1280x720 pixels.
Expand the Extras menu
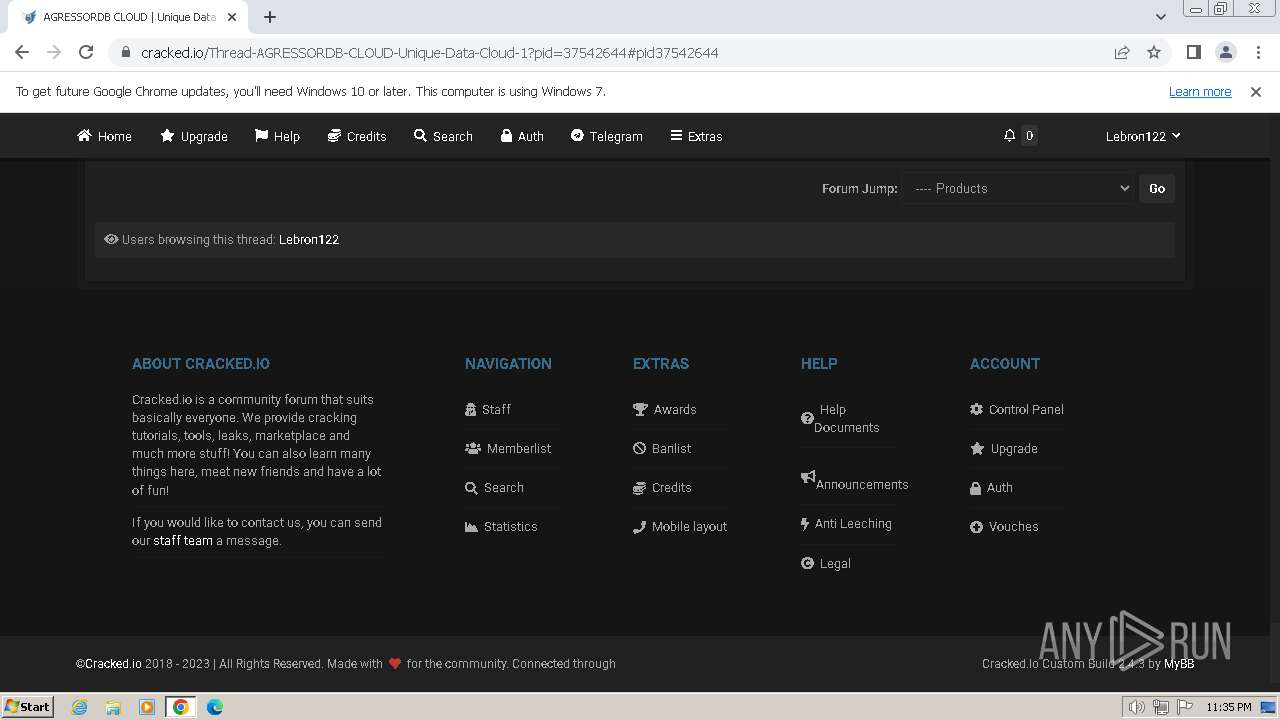pos(696,136)
